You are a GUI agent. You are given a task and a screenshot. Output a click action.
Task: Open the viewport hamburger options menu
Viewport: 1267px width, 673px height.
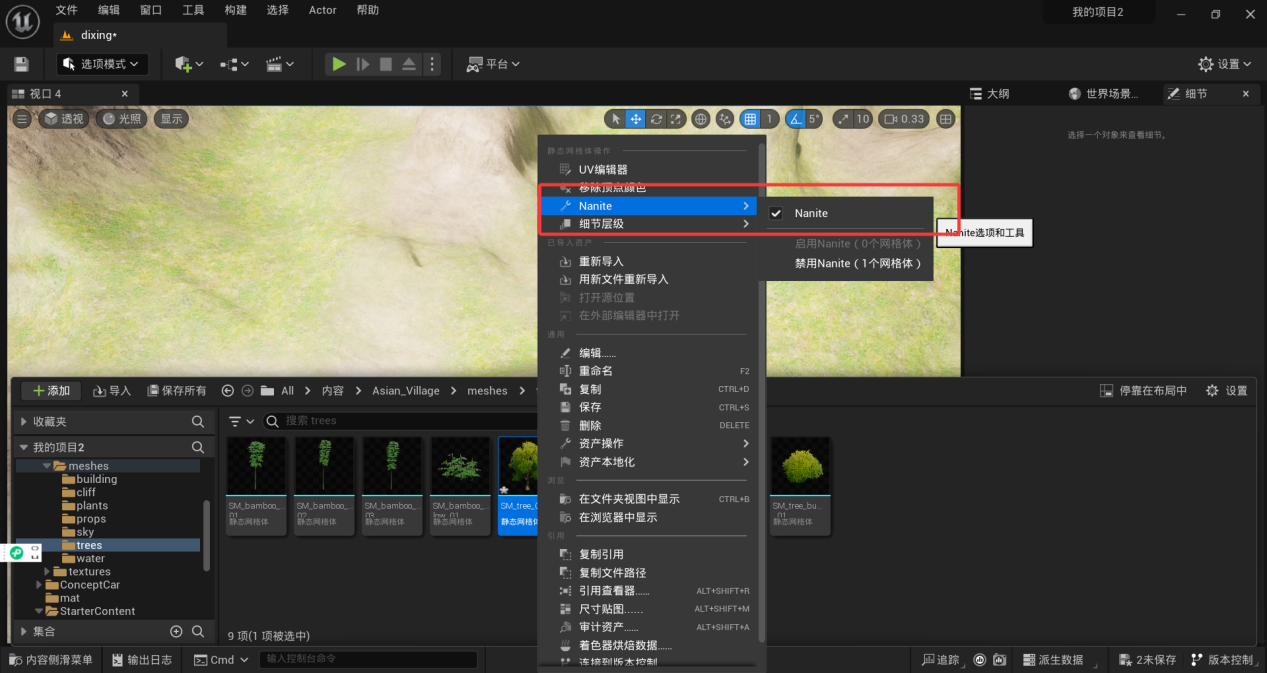pyautogui.click(x=21, y=119)
